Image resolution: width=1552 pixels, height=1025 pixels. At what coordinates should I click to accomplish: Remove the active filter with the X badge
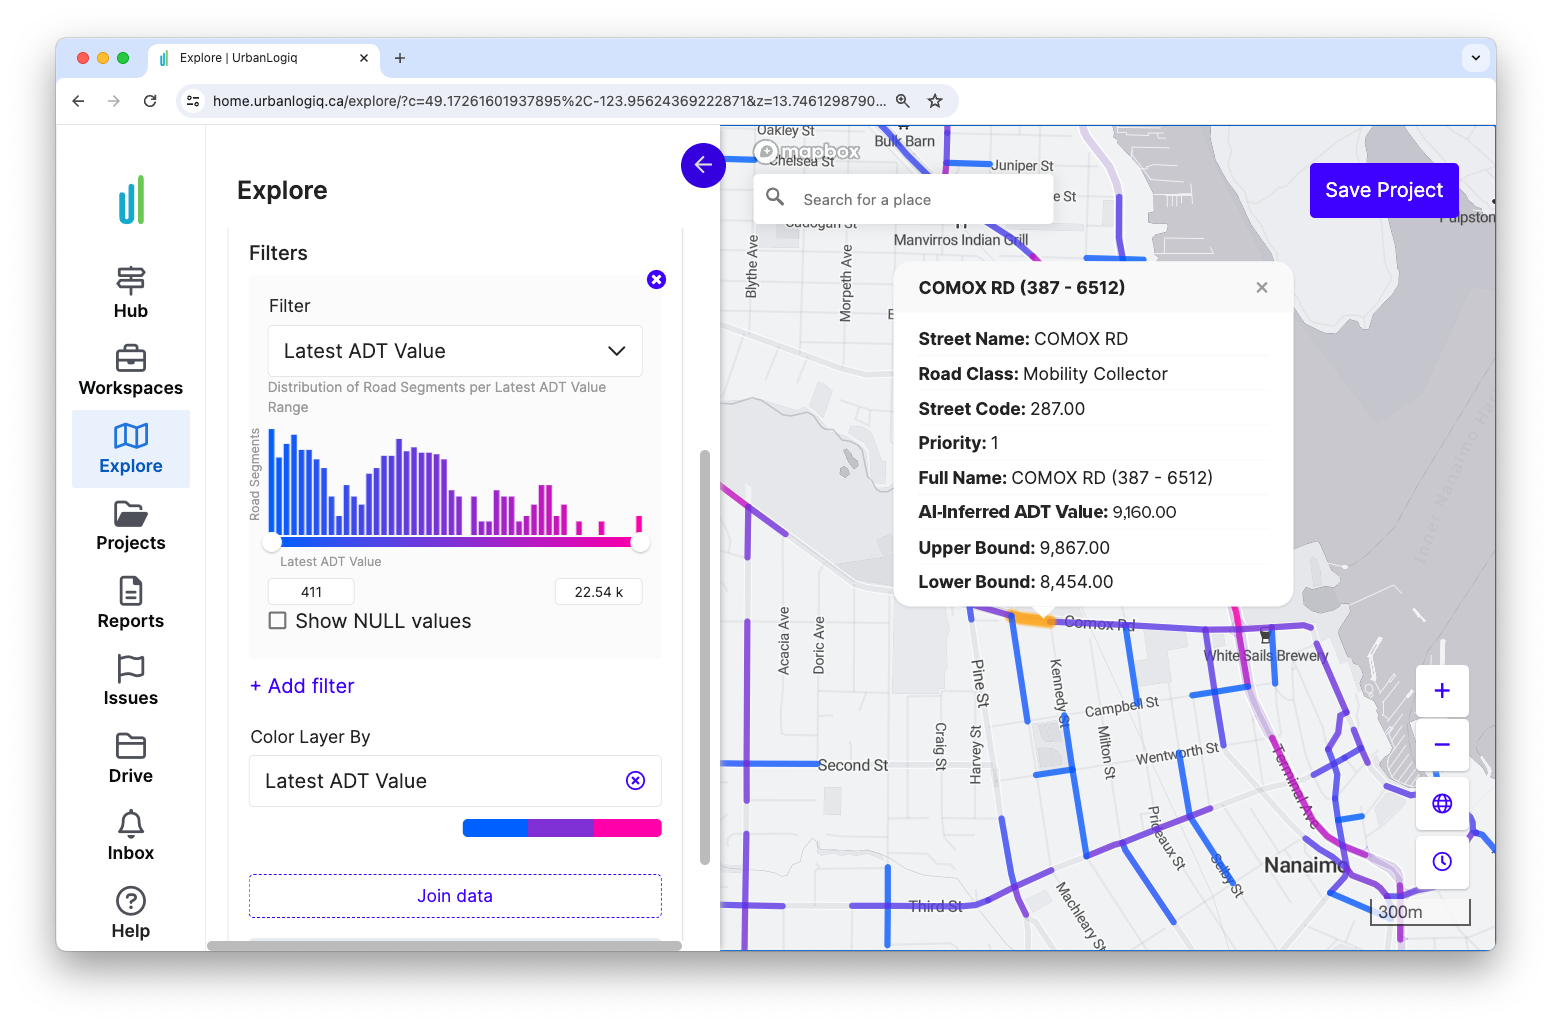[656, 279]
